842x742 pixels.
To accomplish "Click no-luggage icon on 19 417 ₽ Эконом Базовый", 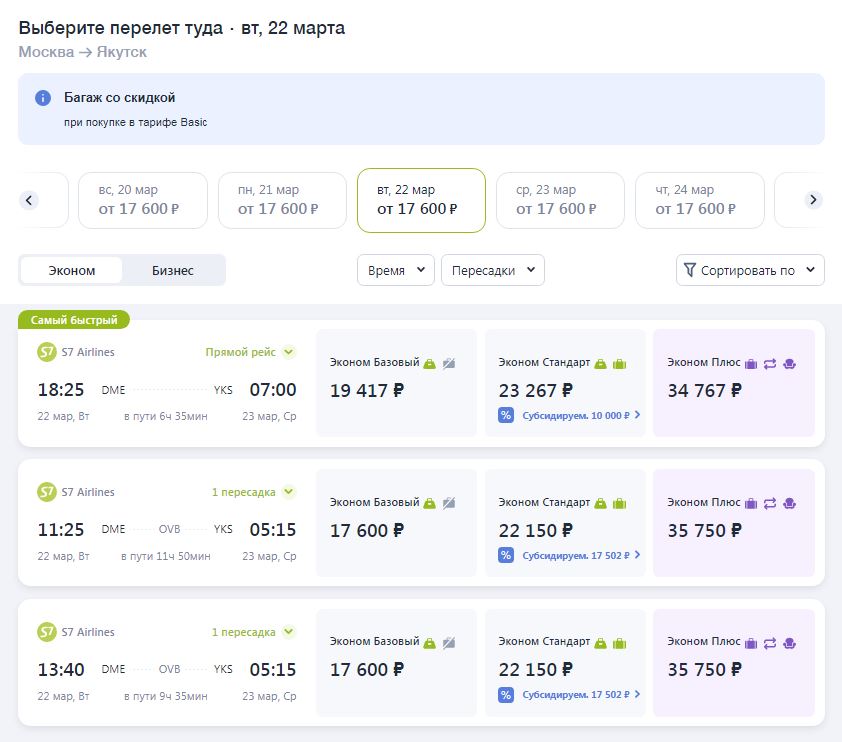I will (449, 363).
